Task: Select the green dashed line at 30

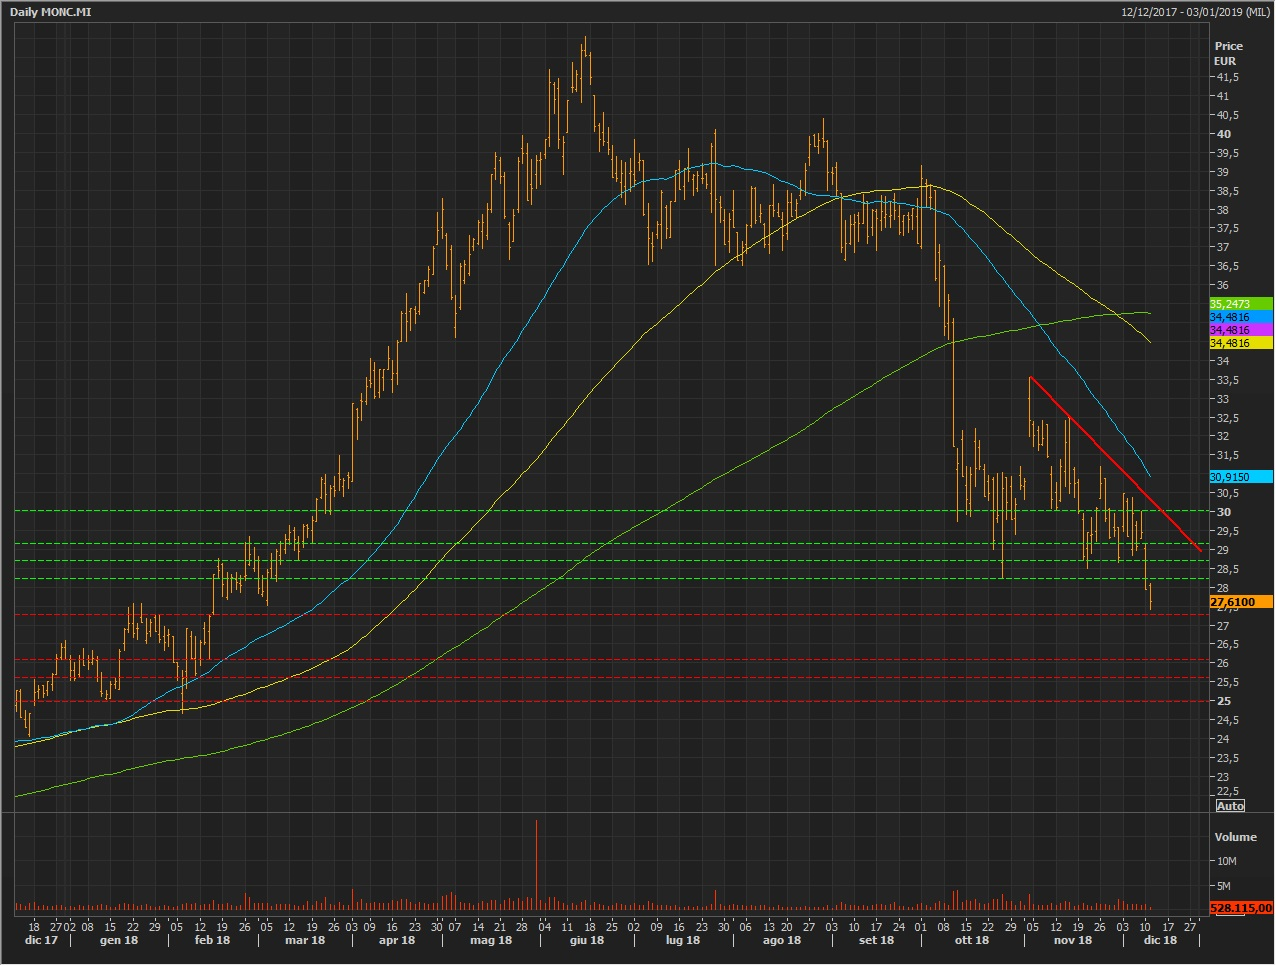Action: tap(600, 511)
